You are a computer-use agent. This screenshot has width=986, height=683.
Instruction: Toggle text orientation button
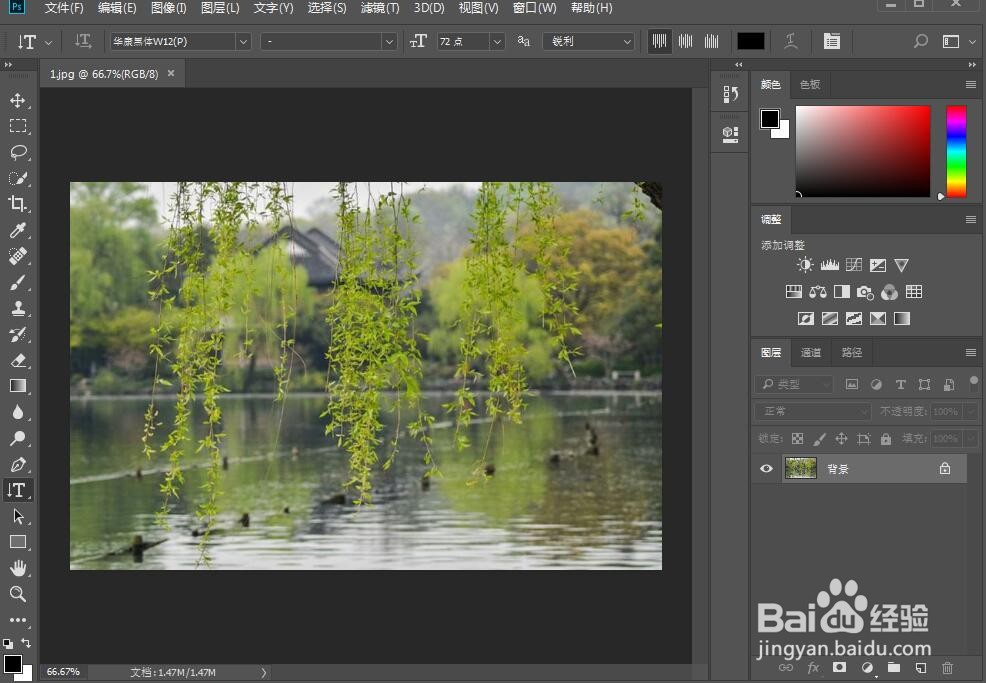pos(83,42)
